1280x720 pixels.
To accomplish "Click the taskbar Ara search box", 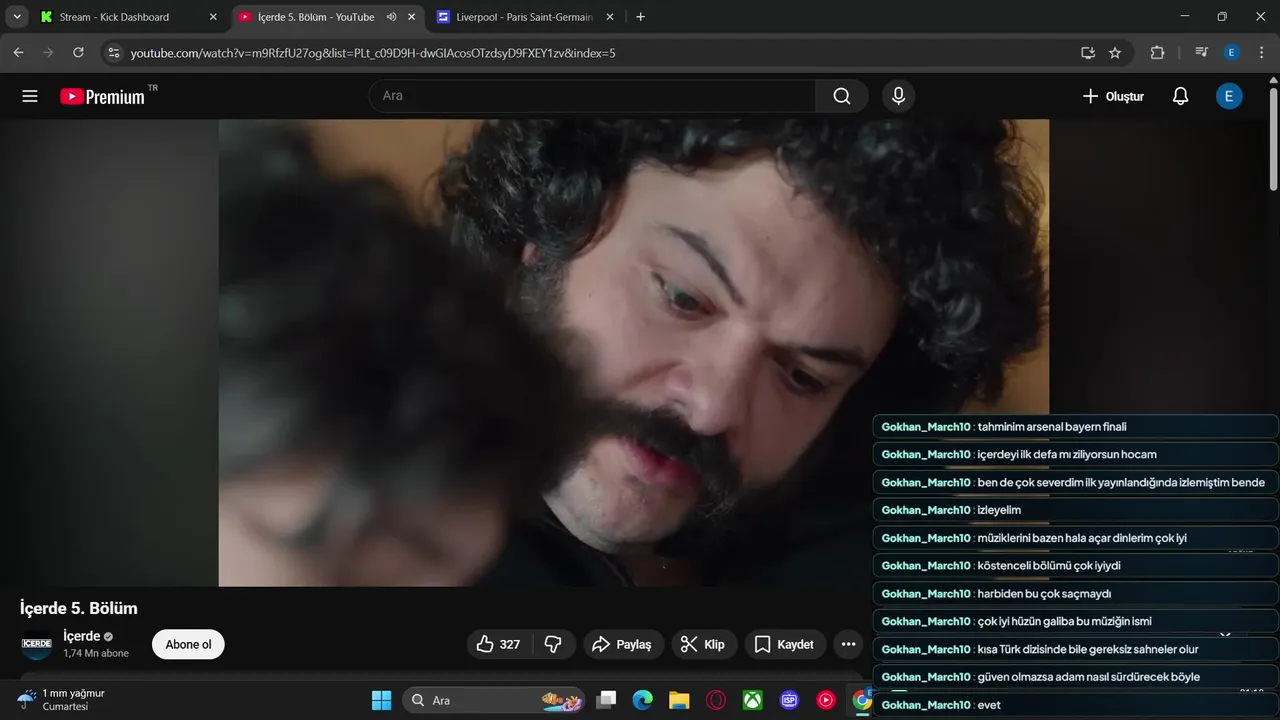I will coord(495,700).
